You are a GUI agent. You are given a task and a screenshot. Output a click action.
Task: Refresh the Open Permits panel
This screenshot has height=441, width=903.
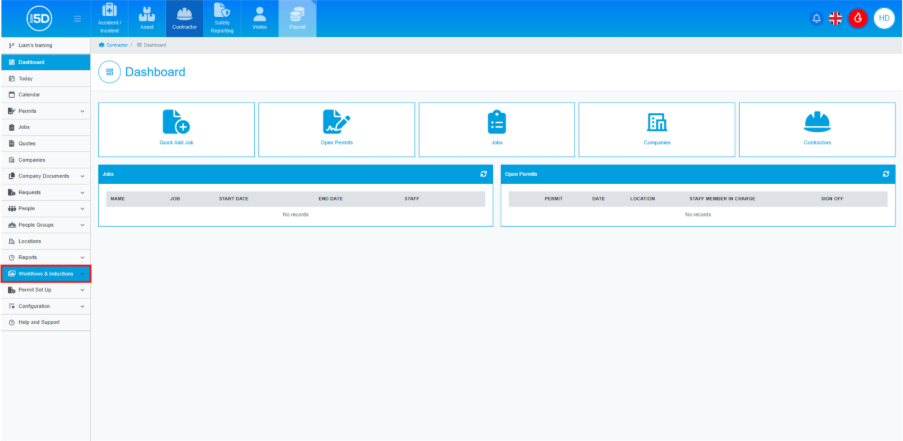click(x=886, y=173)
